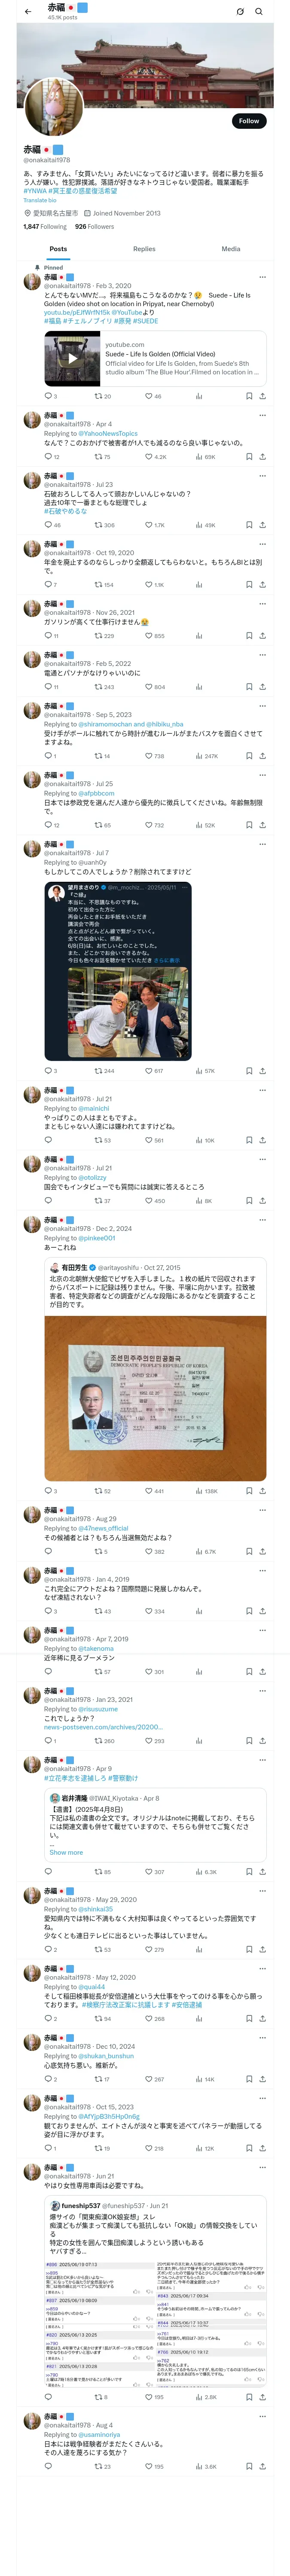Open the three-dot menu on the Apr 4 post
This screenshot has height=2576, width=290.
(262, 415)
